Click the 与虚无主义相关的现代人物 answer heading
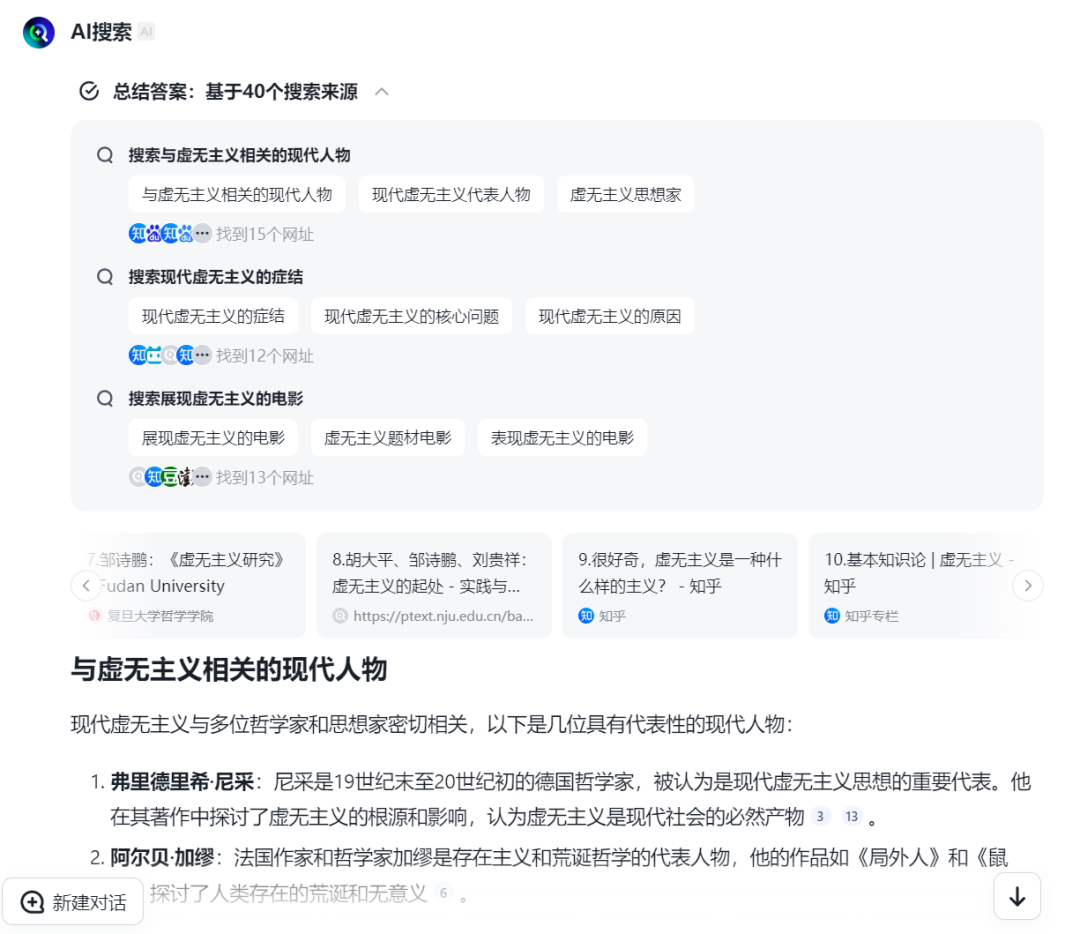Screen dimensions: 1080x934 (x=229, y=669)
